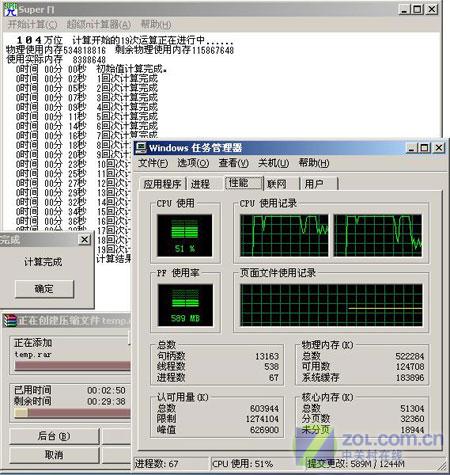Open 关机(U) menu in Task Manager
This screenshot has height=475, width=450.
274,163
